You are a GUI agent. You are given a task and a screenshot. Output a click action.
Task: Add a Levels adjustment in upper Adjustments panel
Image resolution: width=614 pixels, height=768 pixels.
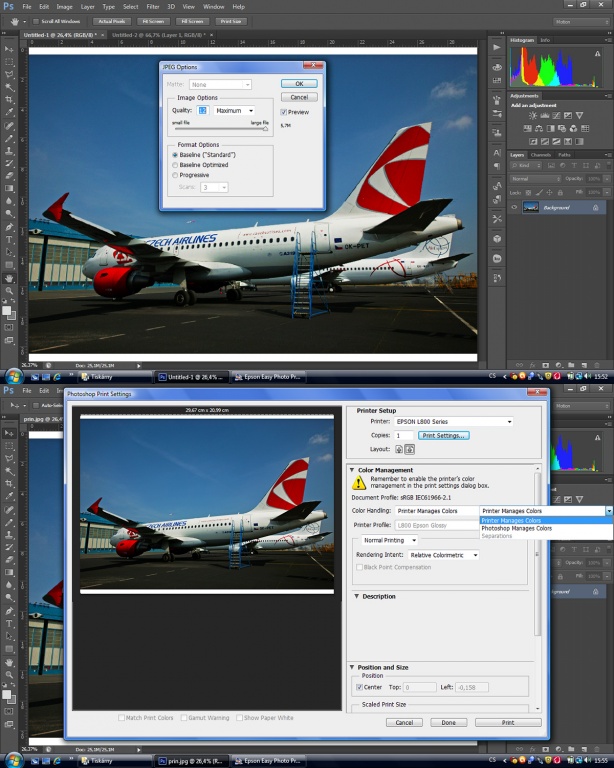tap(544, 116)
